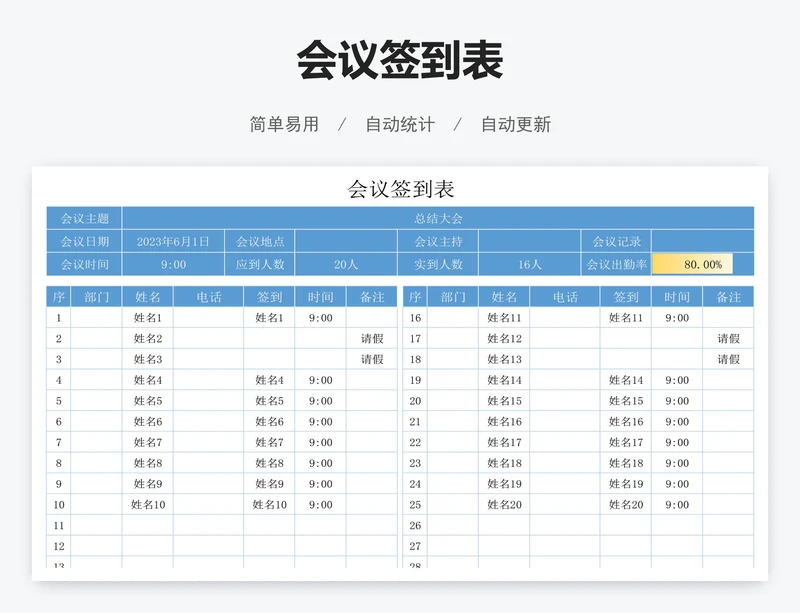Click row number 11 in the left table
This screenshot has width=800, height=613.
[x=59, y=525]
